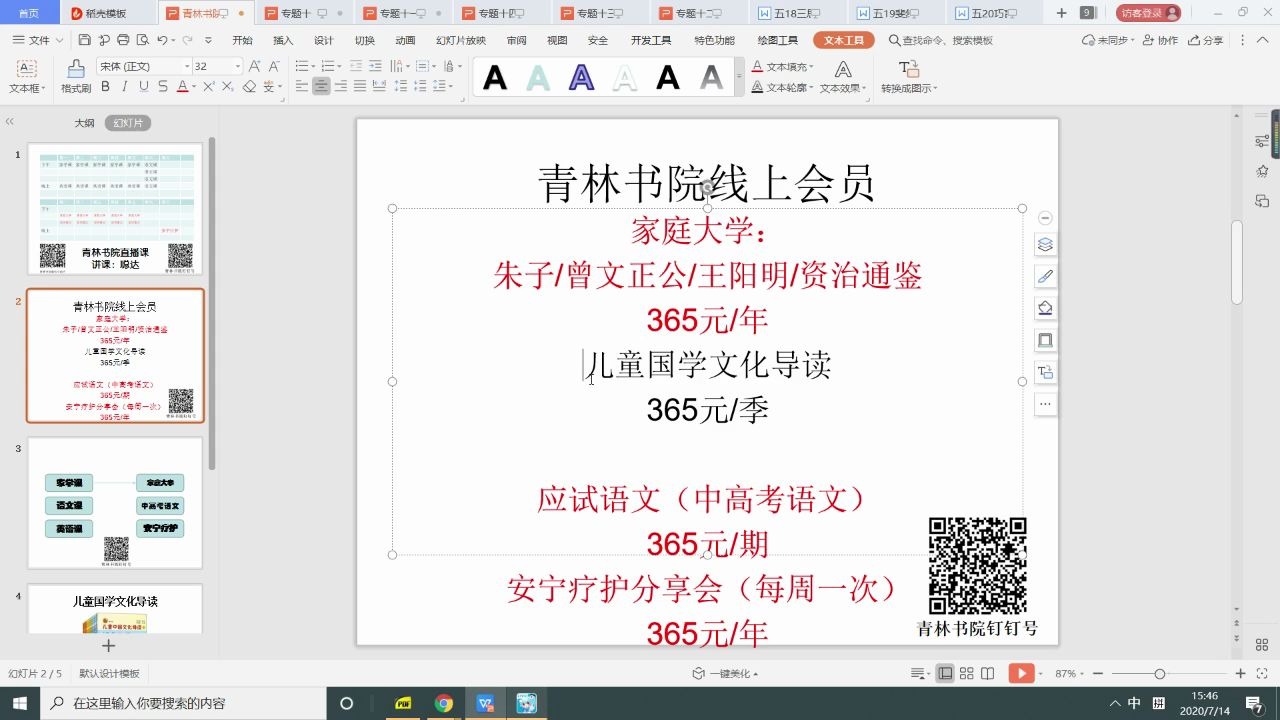Toggle Strikethrough formatting
Viewport: 1280px width, 720px height.
[163, 87]
